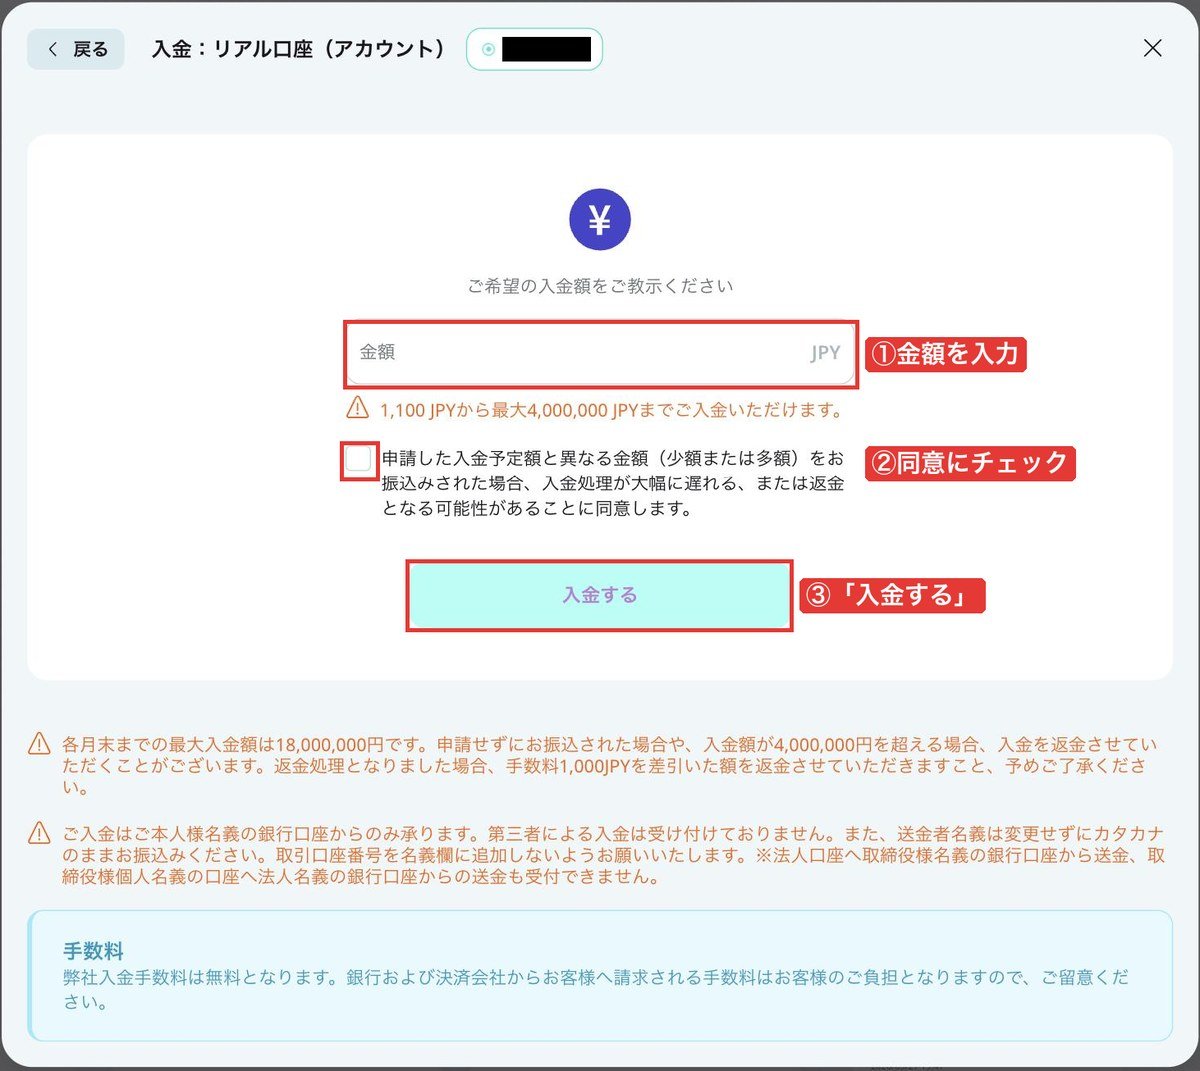Image resolution: width=1200 pixels, height=1071 pixels.
Task: Click the ご希望の入金額をご教示ください prompt text
Action: [x=600, y=286]
